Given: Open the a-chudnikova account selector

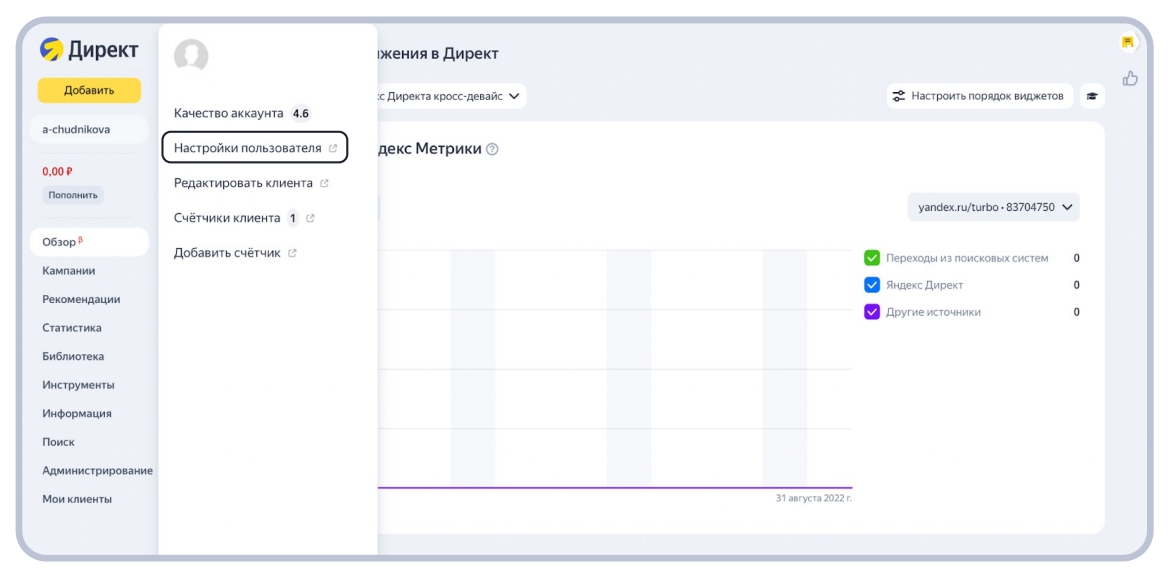Looking at the screenshot, I should (x=89, y=129).
